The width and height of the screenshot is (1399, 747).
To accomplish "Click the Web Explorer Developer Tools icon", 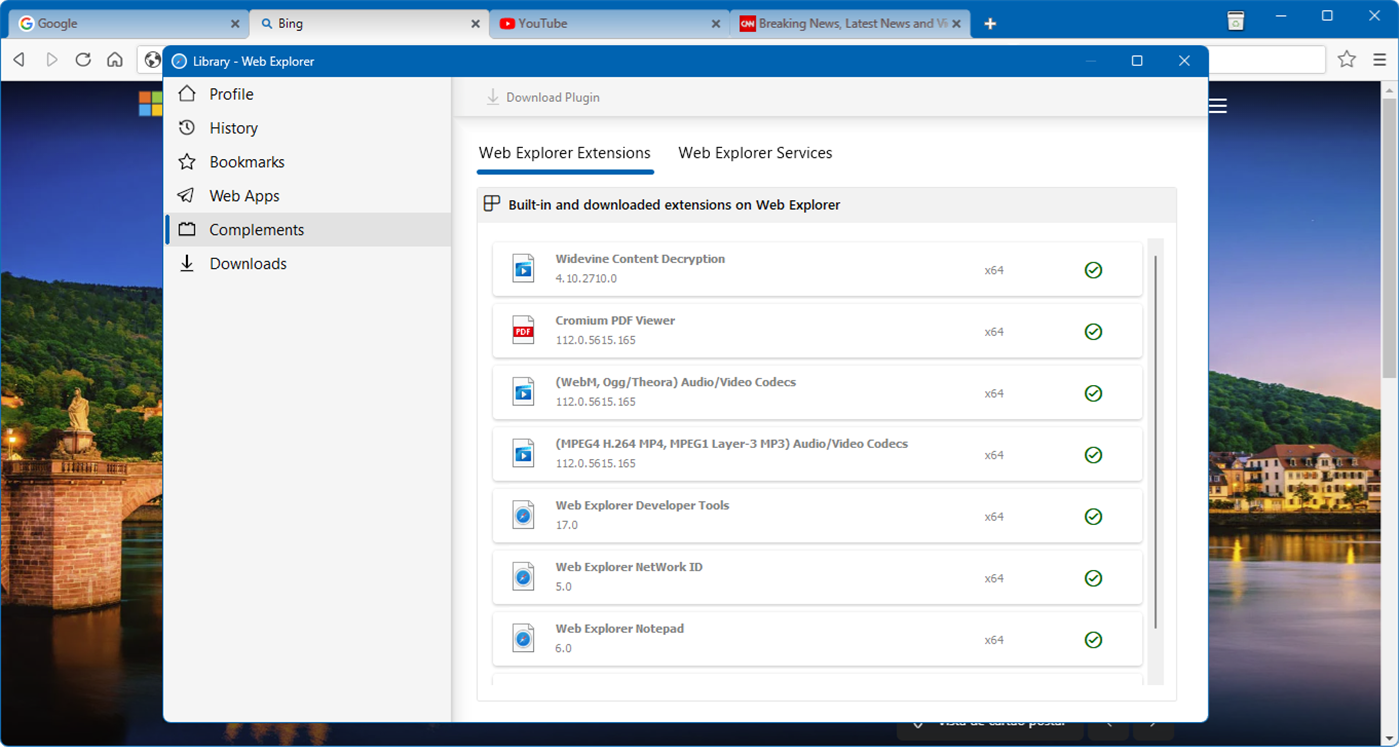I will pyautogui.click(x=523, y=515).
